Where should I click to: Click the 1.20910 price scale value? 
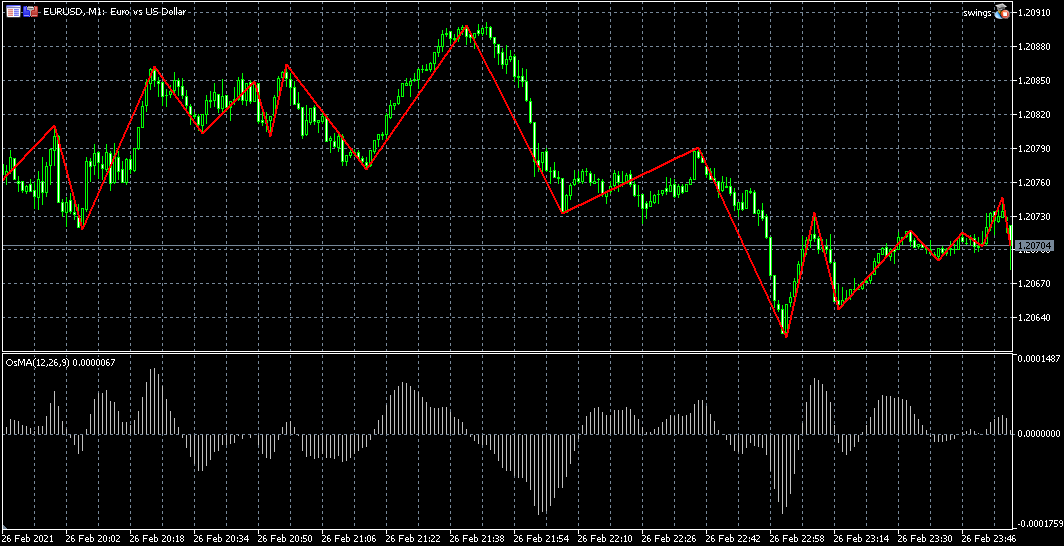click(x=1035, y=12)
